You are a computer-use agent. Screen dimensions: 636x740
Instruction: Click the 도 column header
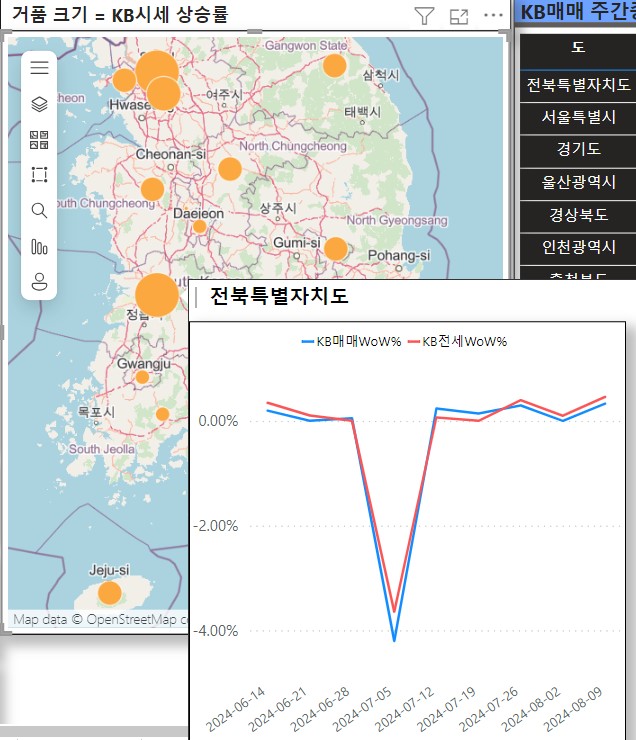(x=578, y=47)
